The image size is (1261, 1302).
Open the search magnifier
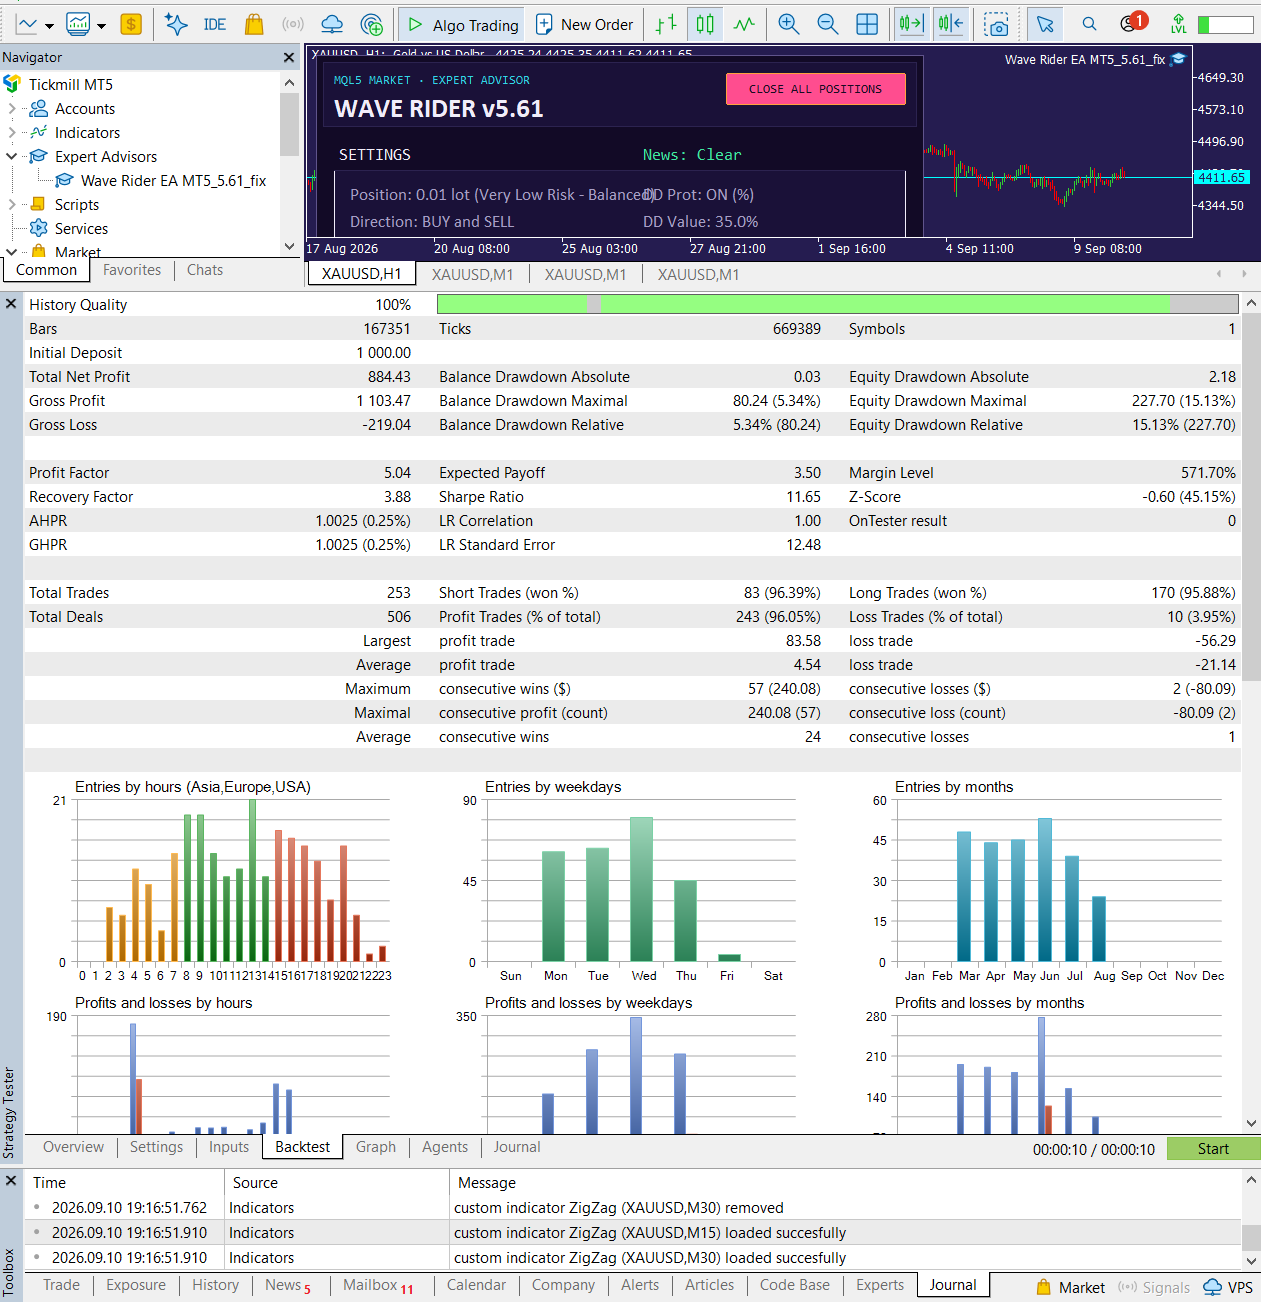tap(1089, 24)
